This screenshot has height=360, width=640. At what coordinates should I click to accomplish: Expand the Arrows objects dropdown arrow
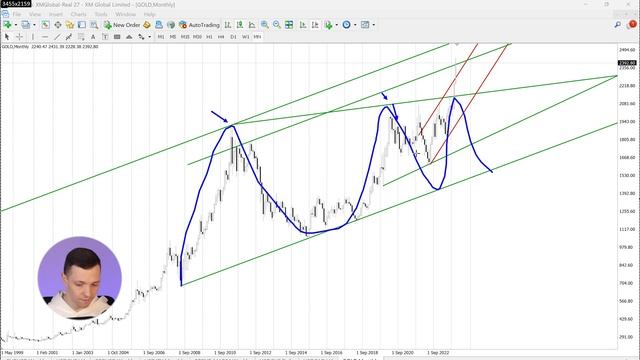(x=149, y=37)
